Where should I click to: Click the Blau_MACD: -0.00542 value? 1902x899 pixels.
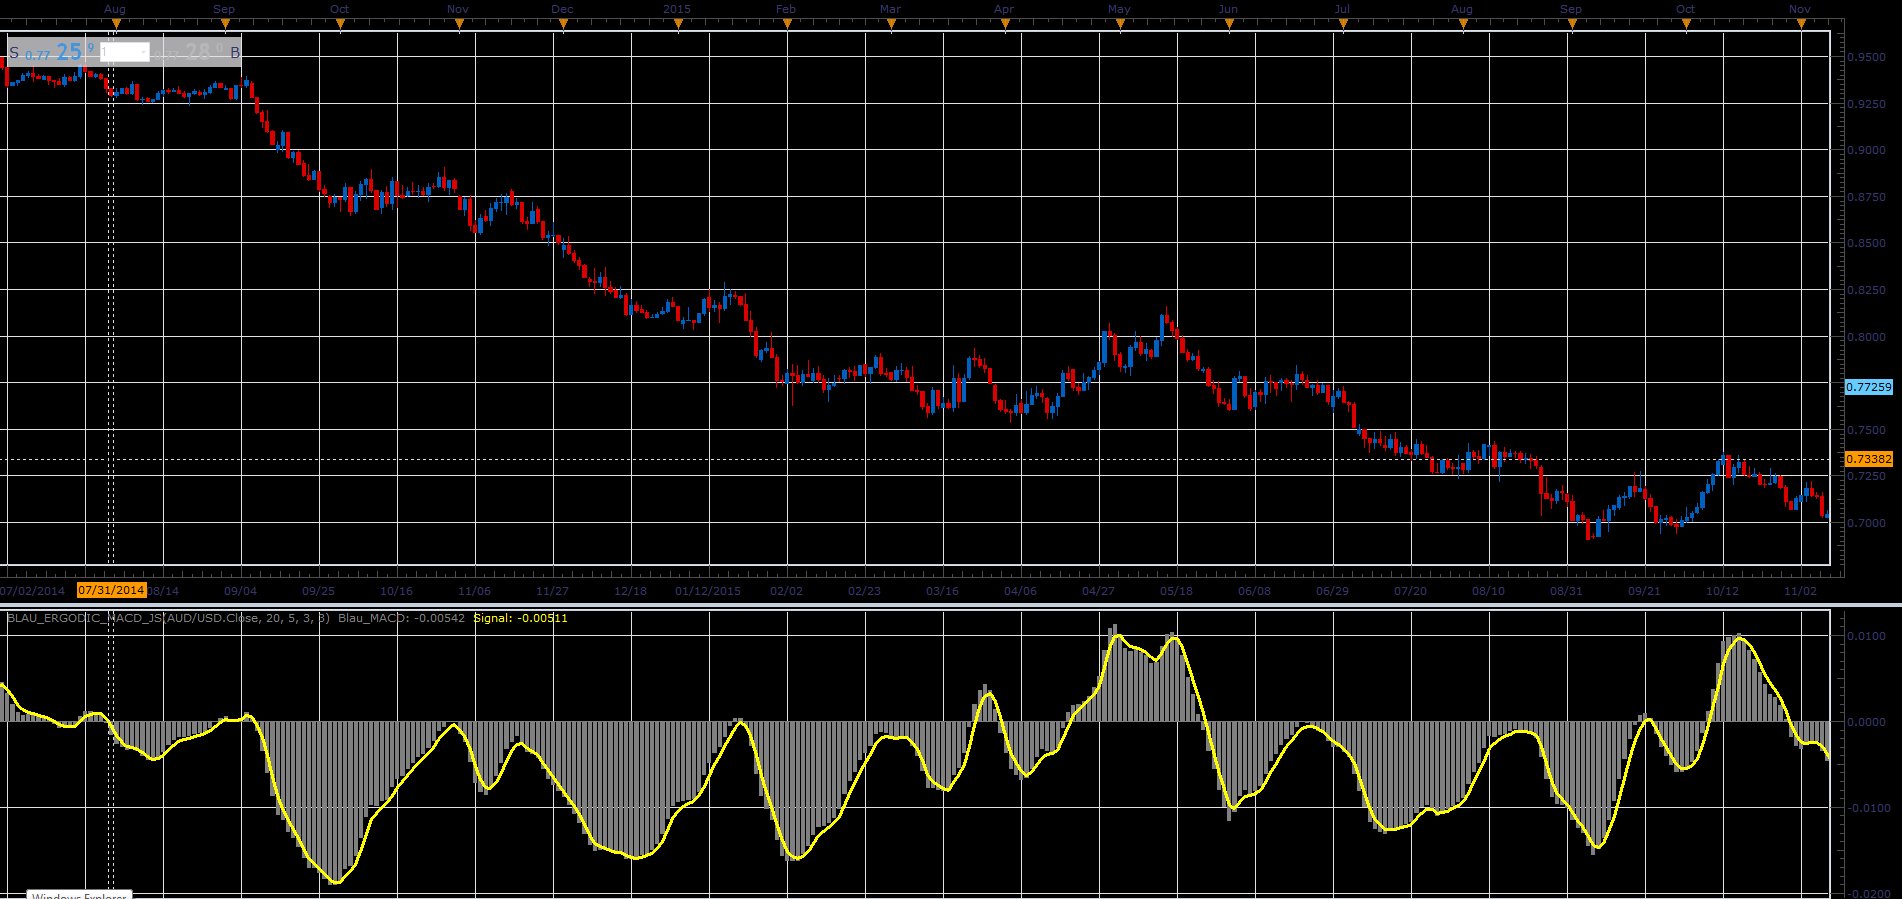[401, 618]
